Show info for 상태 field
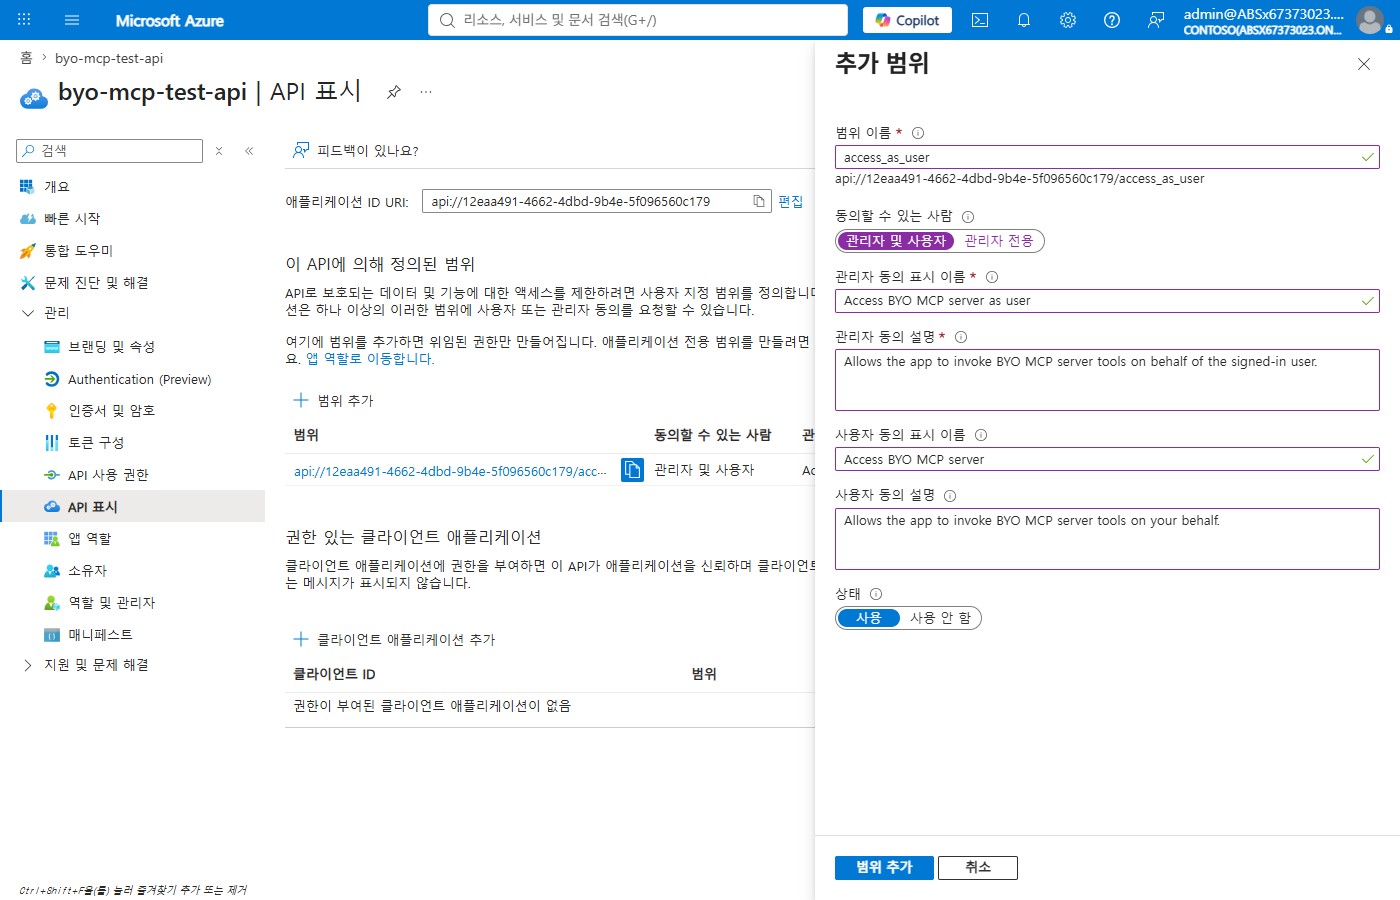The height and width of the screenshot is (900, 1400). [876, 594]
